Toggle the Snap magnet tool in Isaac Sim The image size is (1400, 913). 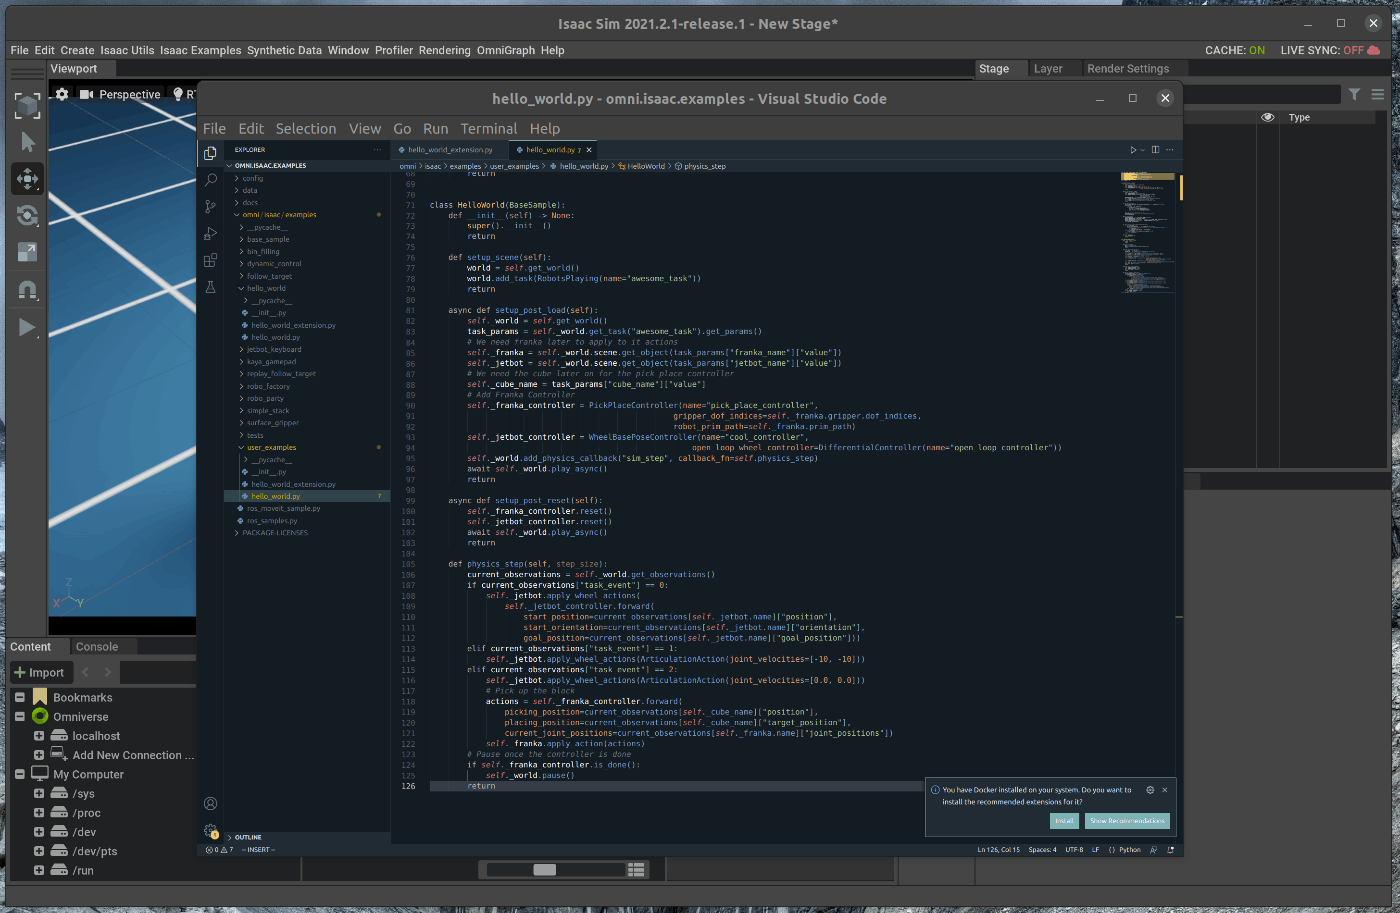point(28,290)
